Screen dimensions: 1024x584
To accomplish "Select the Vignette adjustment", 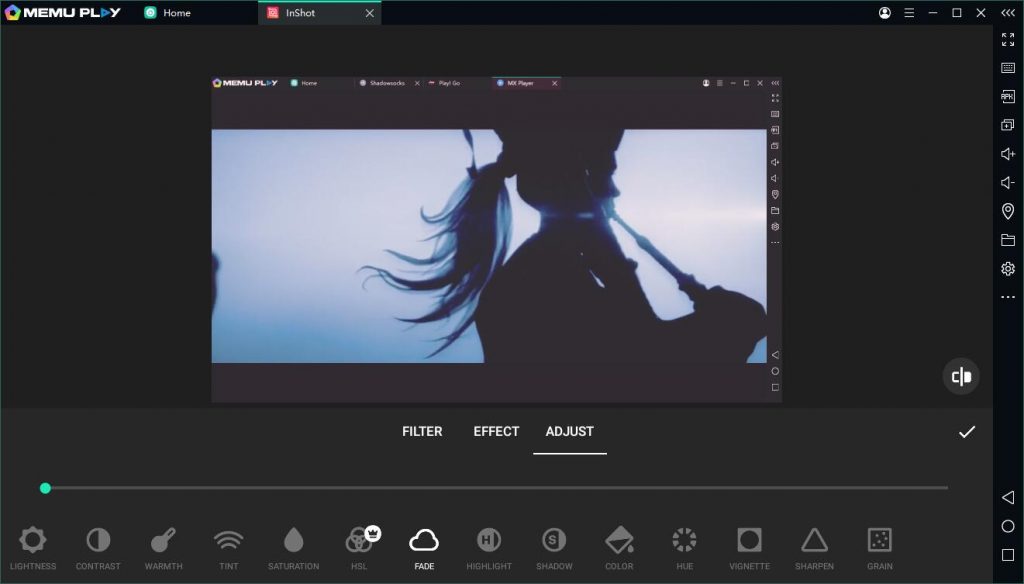I will click(749, 545).
